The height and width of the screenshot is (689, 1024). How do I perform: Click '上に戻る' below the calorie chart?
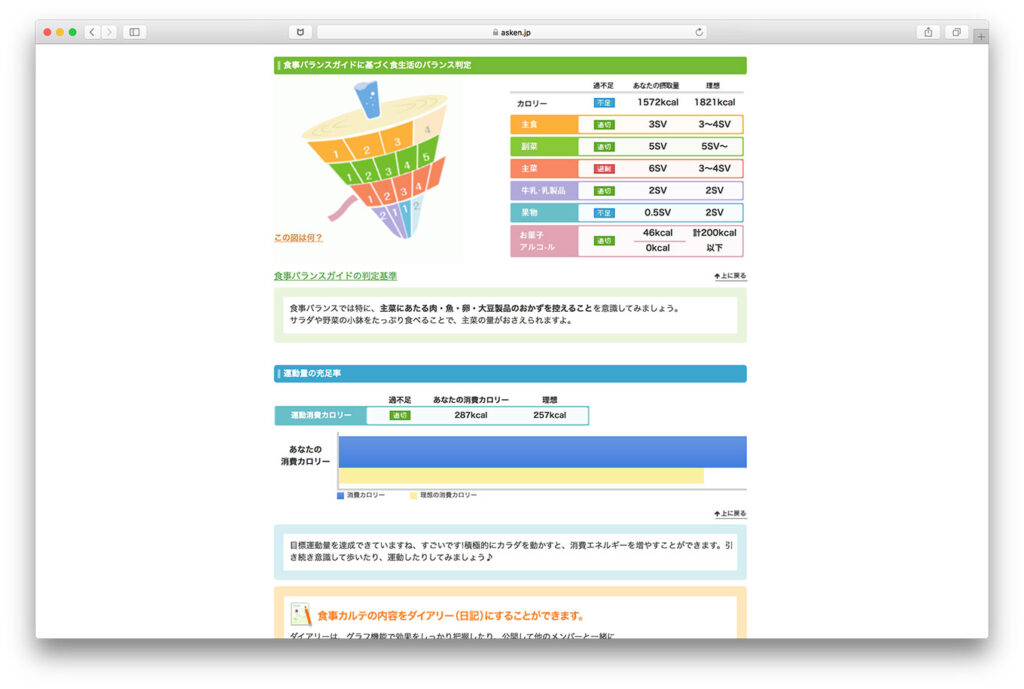(730, 513)
